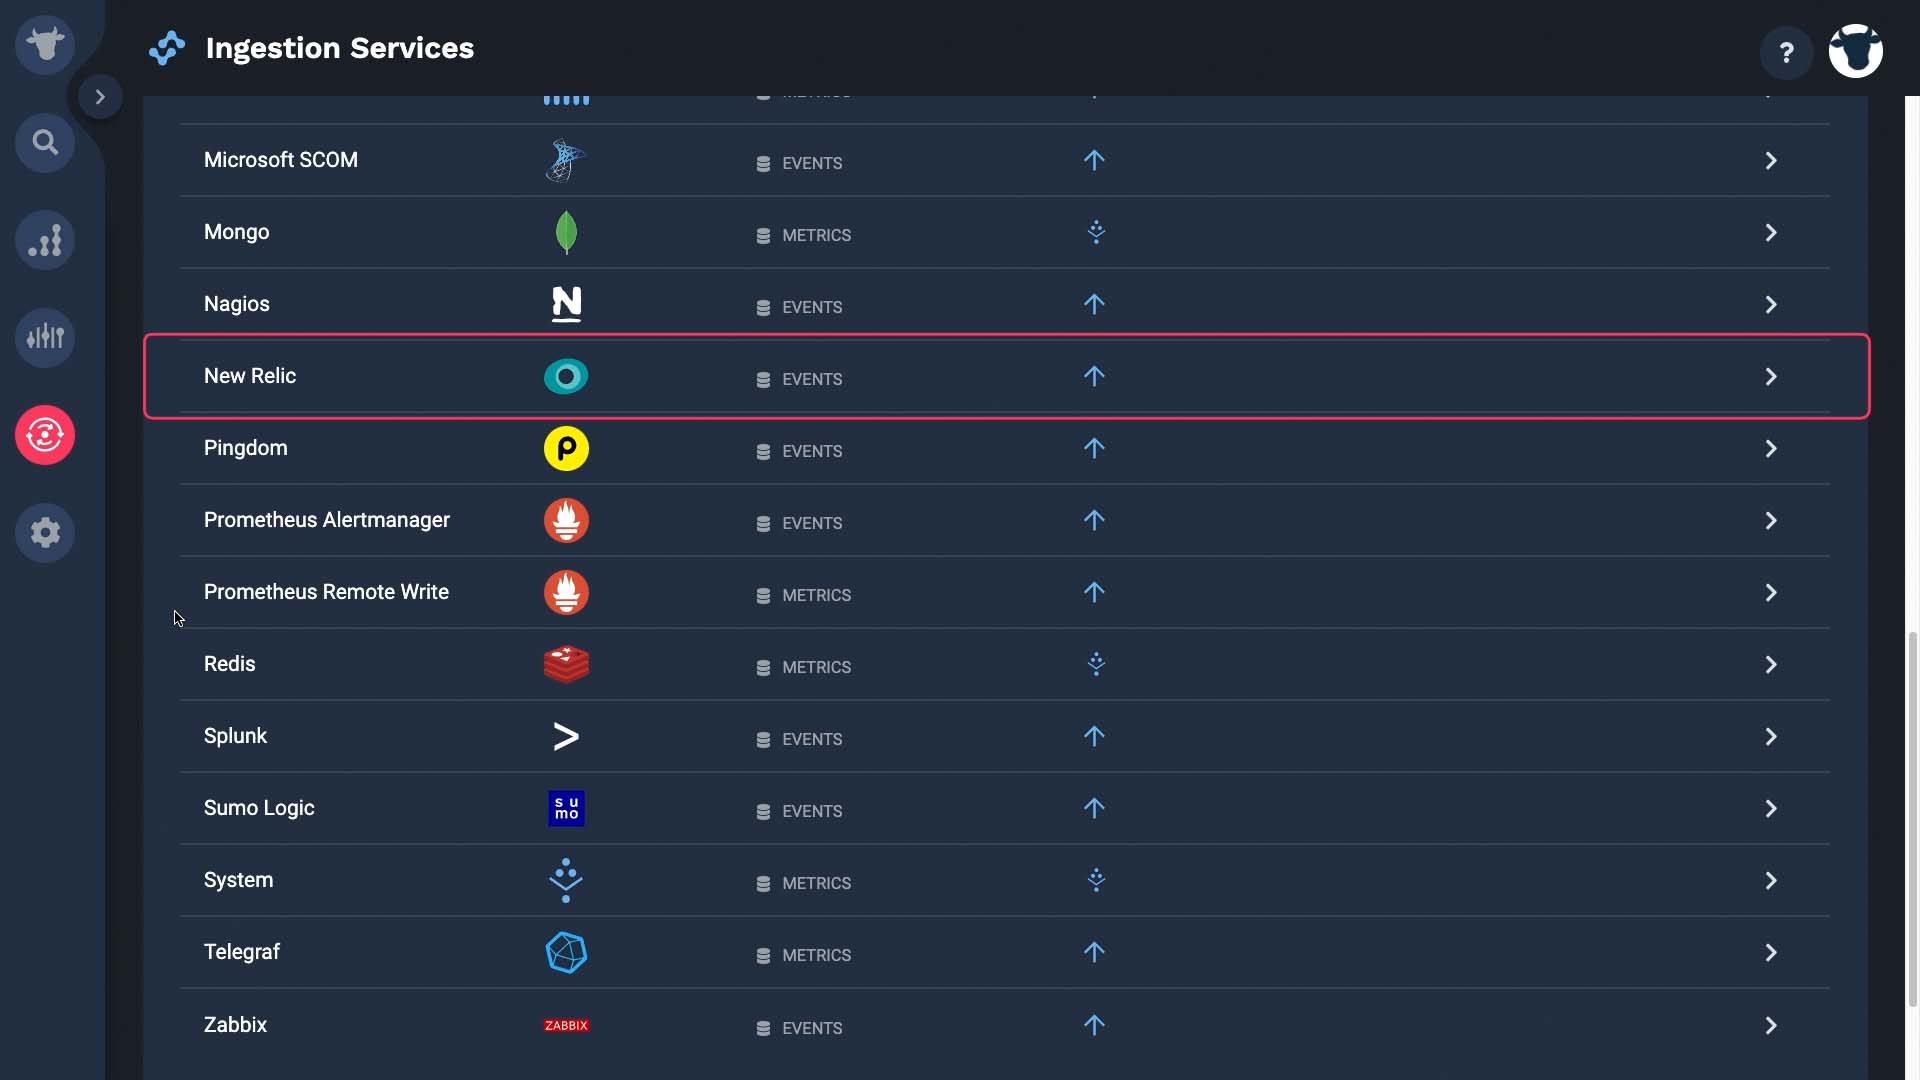
Task: Click the EVENTS label in Nagios row
Action: point(812,307)
